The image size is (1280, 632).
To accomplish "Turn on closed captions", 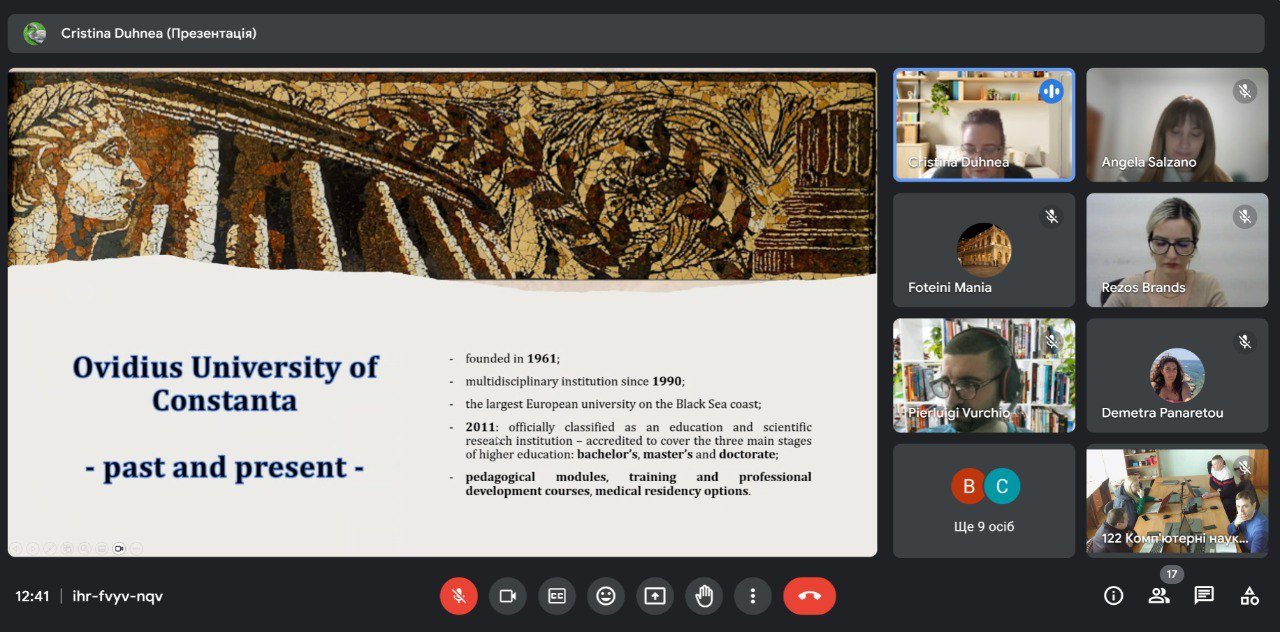I will (557, 596).
